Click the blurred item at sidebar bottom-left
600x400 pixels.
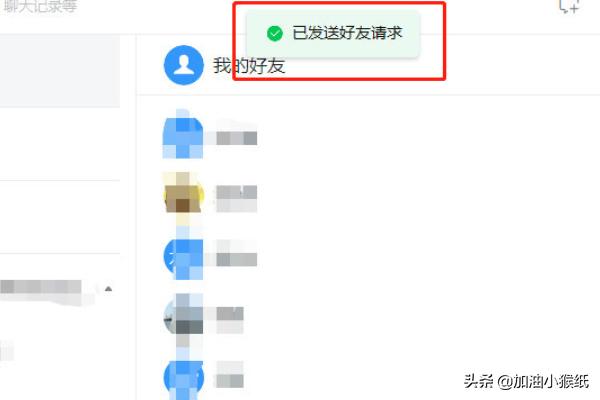[x=7, y=351]
